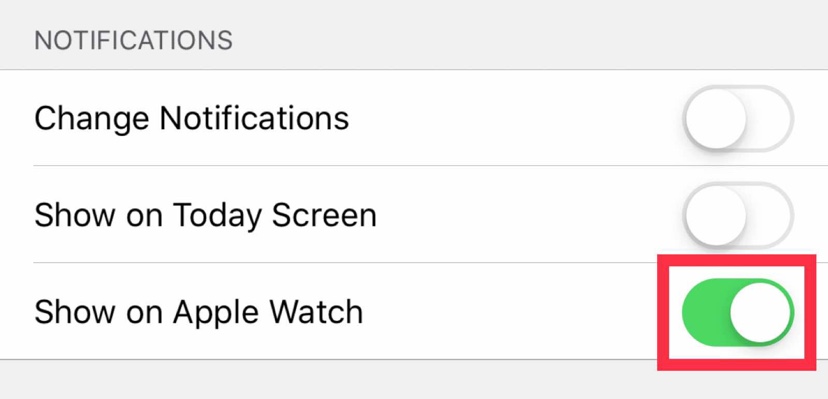
Task: Click the grey area below the Notifications list
Action: click(327, 380)
